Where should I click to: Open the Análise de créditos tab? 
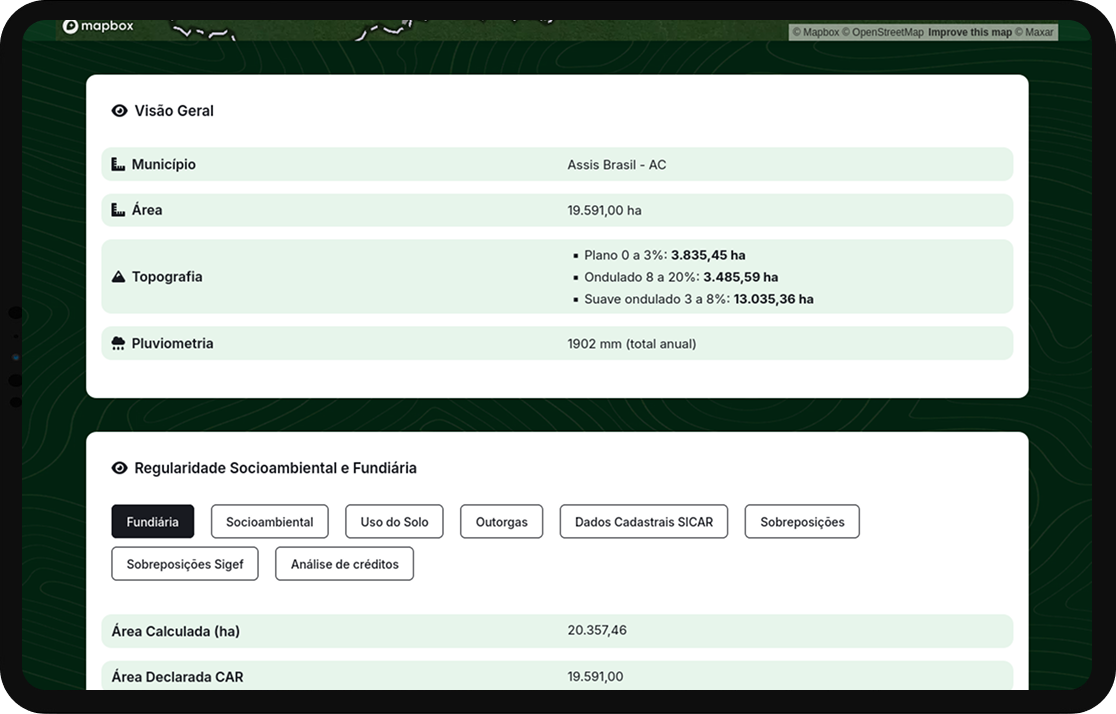[344, 564]
